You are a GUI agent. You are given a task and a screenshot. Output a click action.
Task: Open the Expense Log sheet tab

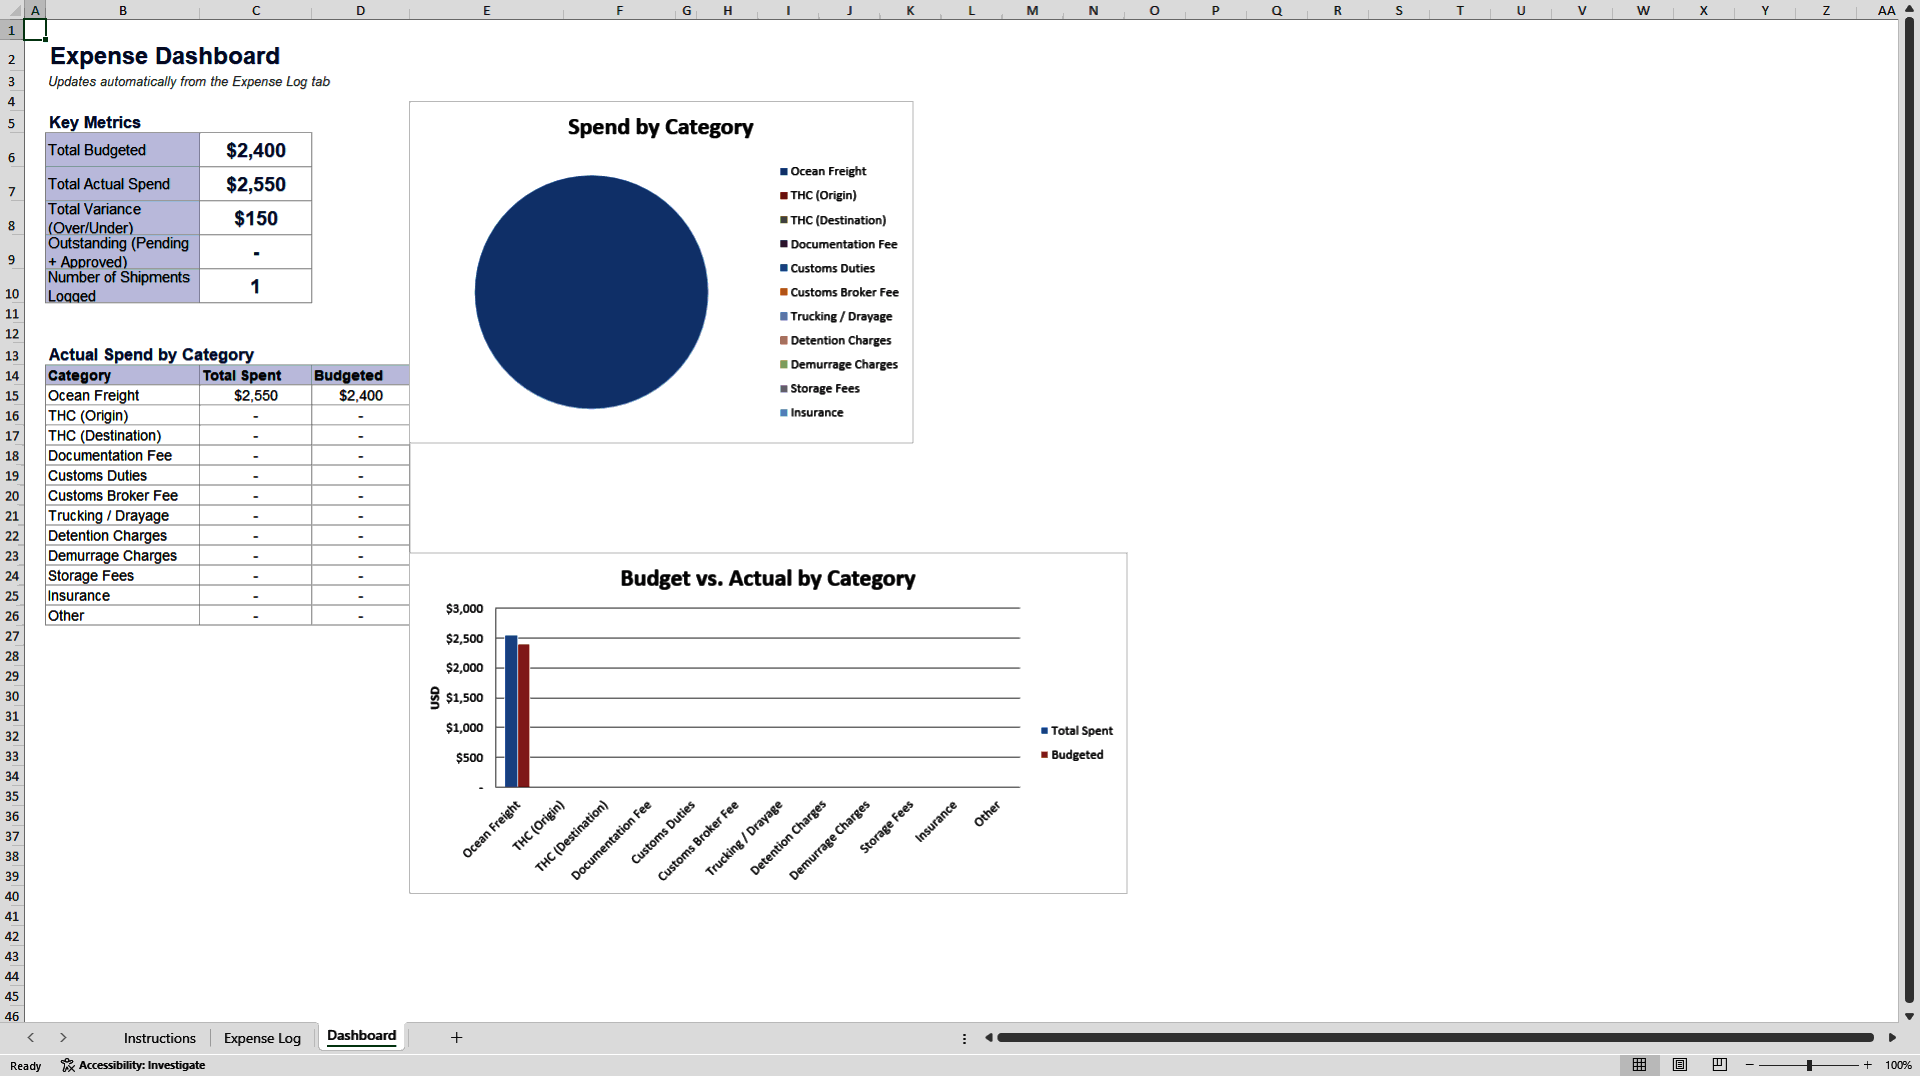[x=262, y=1038]
